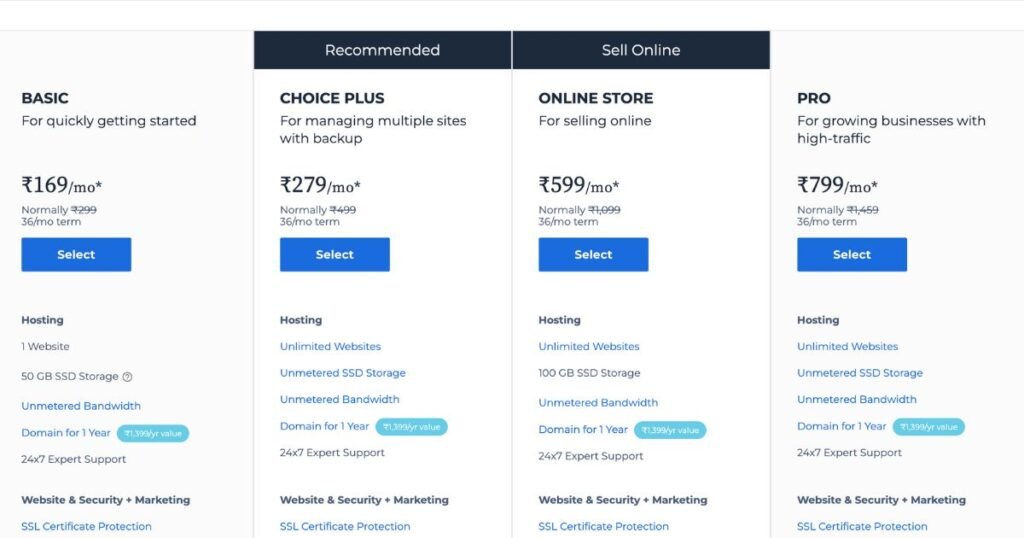Open Domain for 1 Year under Choice Plus
The height and width of the screenshot is (538, 1024).
324,426
